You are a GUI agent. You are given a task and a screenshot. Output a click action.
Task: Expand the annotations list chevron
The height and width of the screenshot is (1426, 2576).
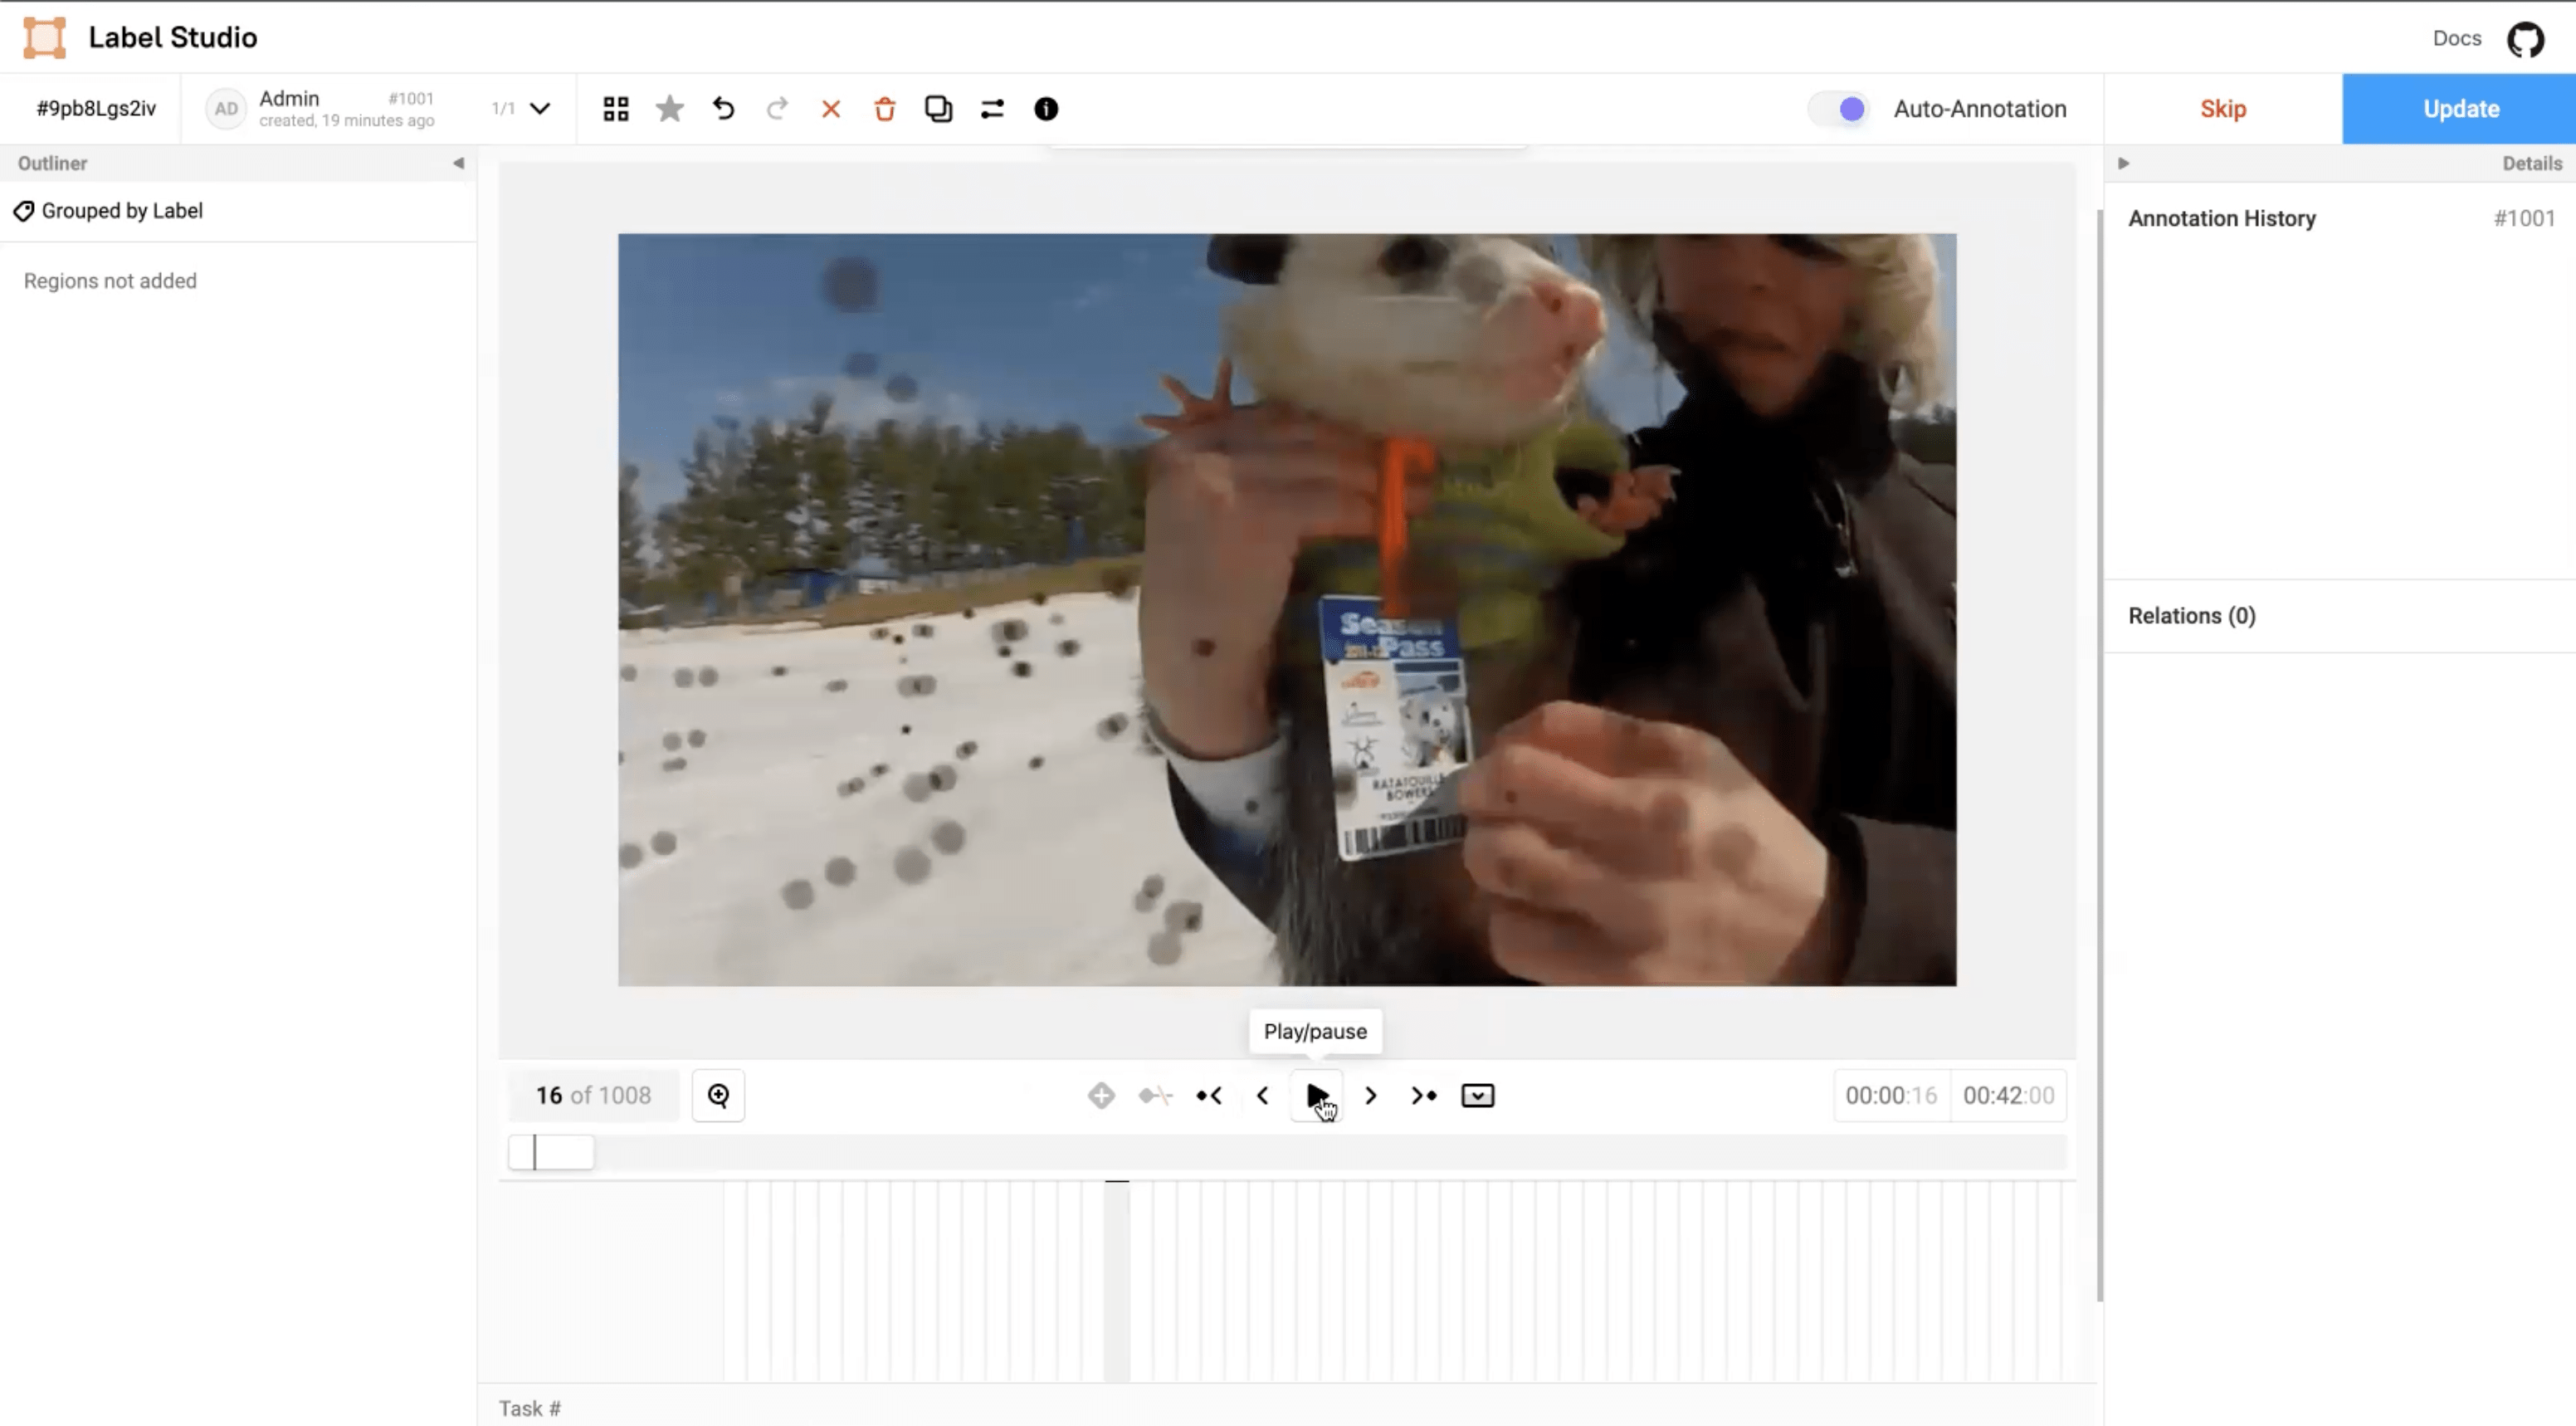[x=540, y=109]
